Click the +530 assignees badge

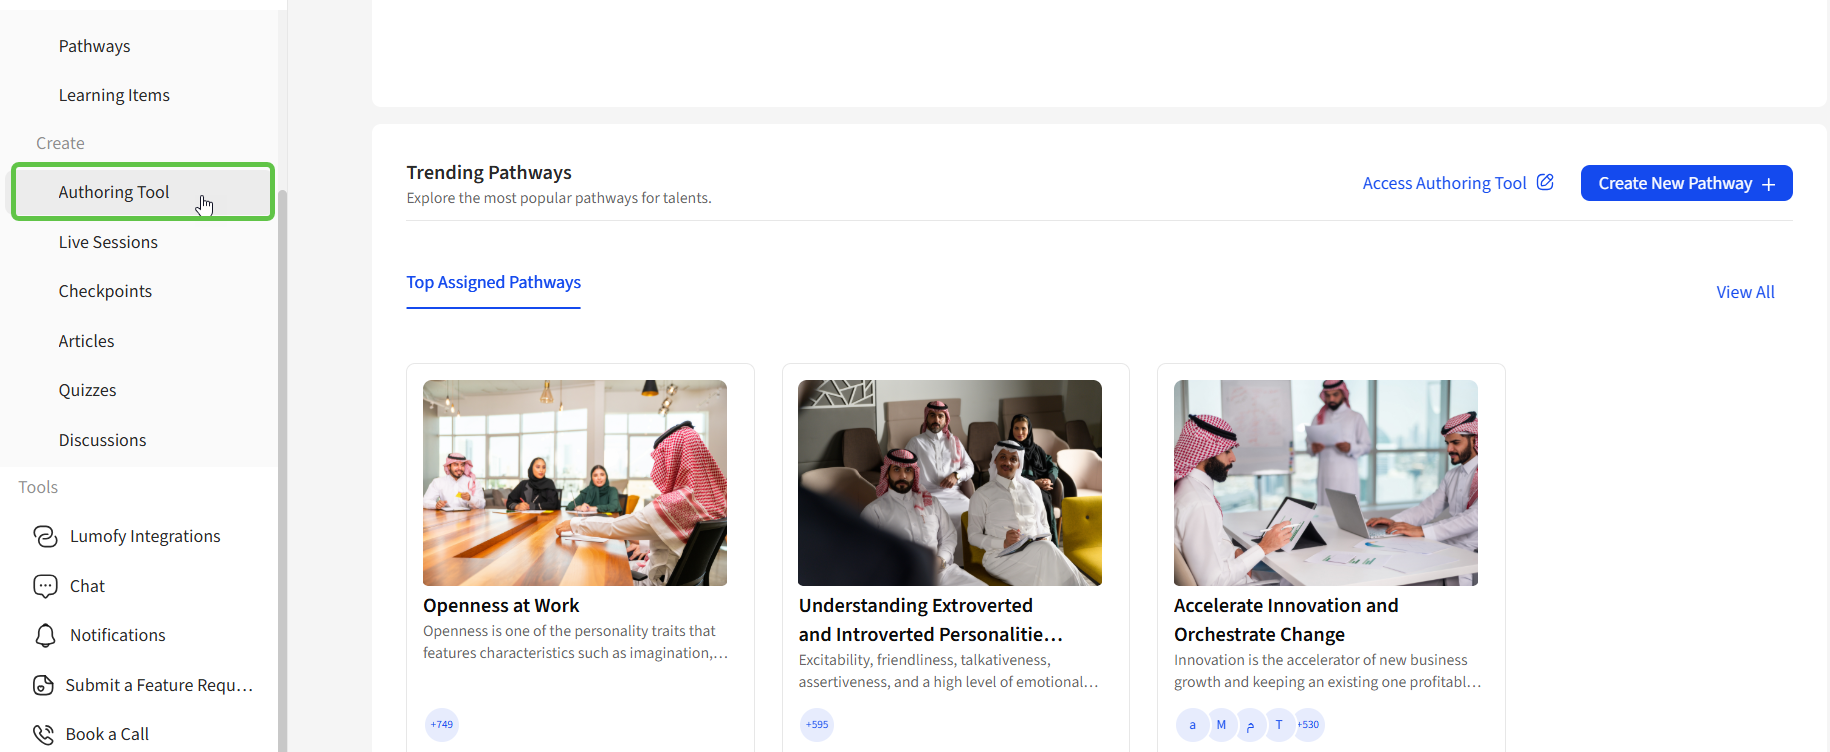click(x=1308, y=725)
